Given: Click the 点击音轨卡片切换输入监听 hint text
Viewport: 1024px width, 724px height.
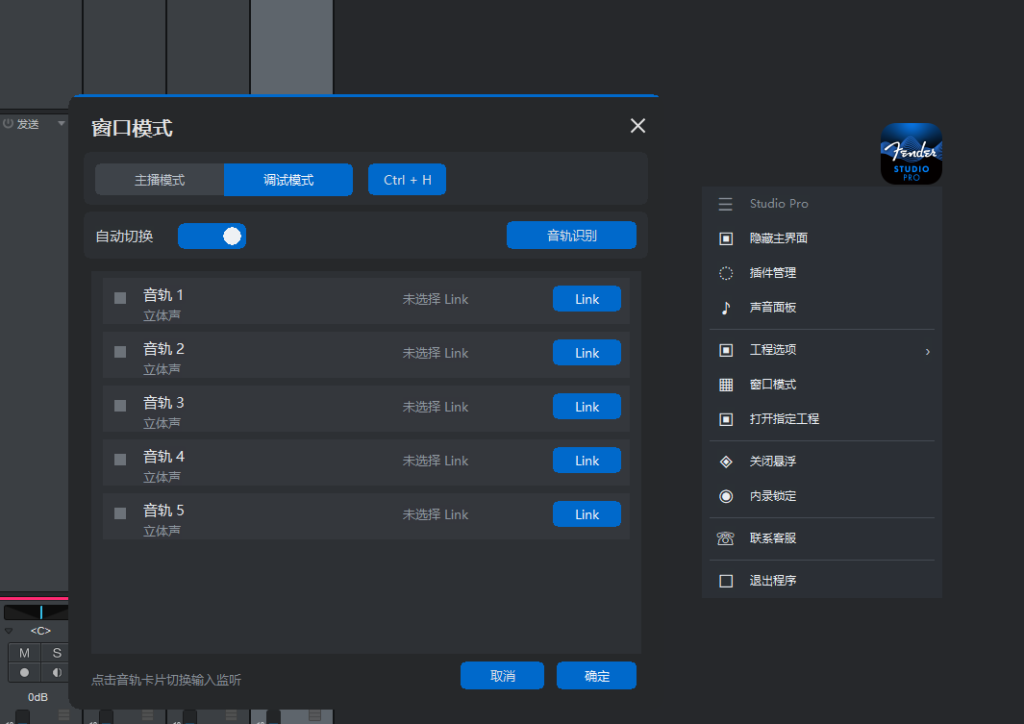Looking at the screenshot, I should click(166, 680).
